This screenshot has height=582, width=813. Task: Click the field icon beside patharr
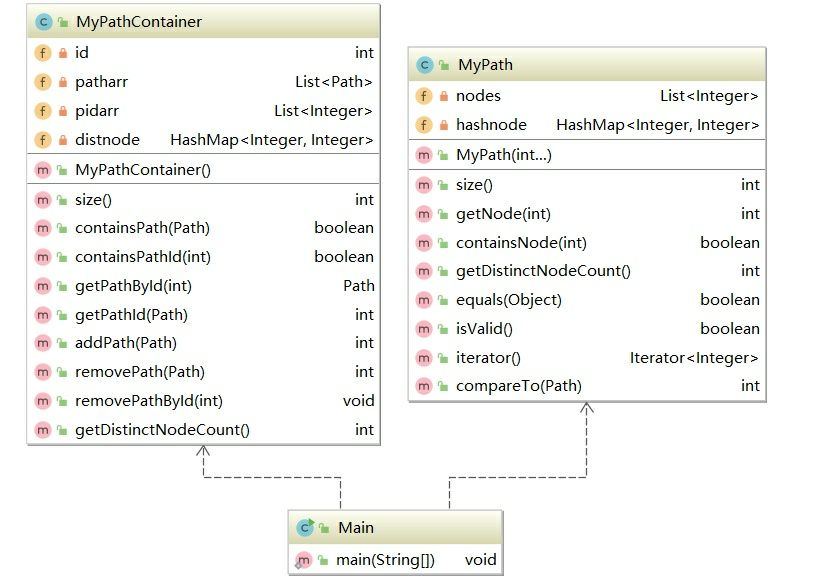[43, 81]
